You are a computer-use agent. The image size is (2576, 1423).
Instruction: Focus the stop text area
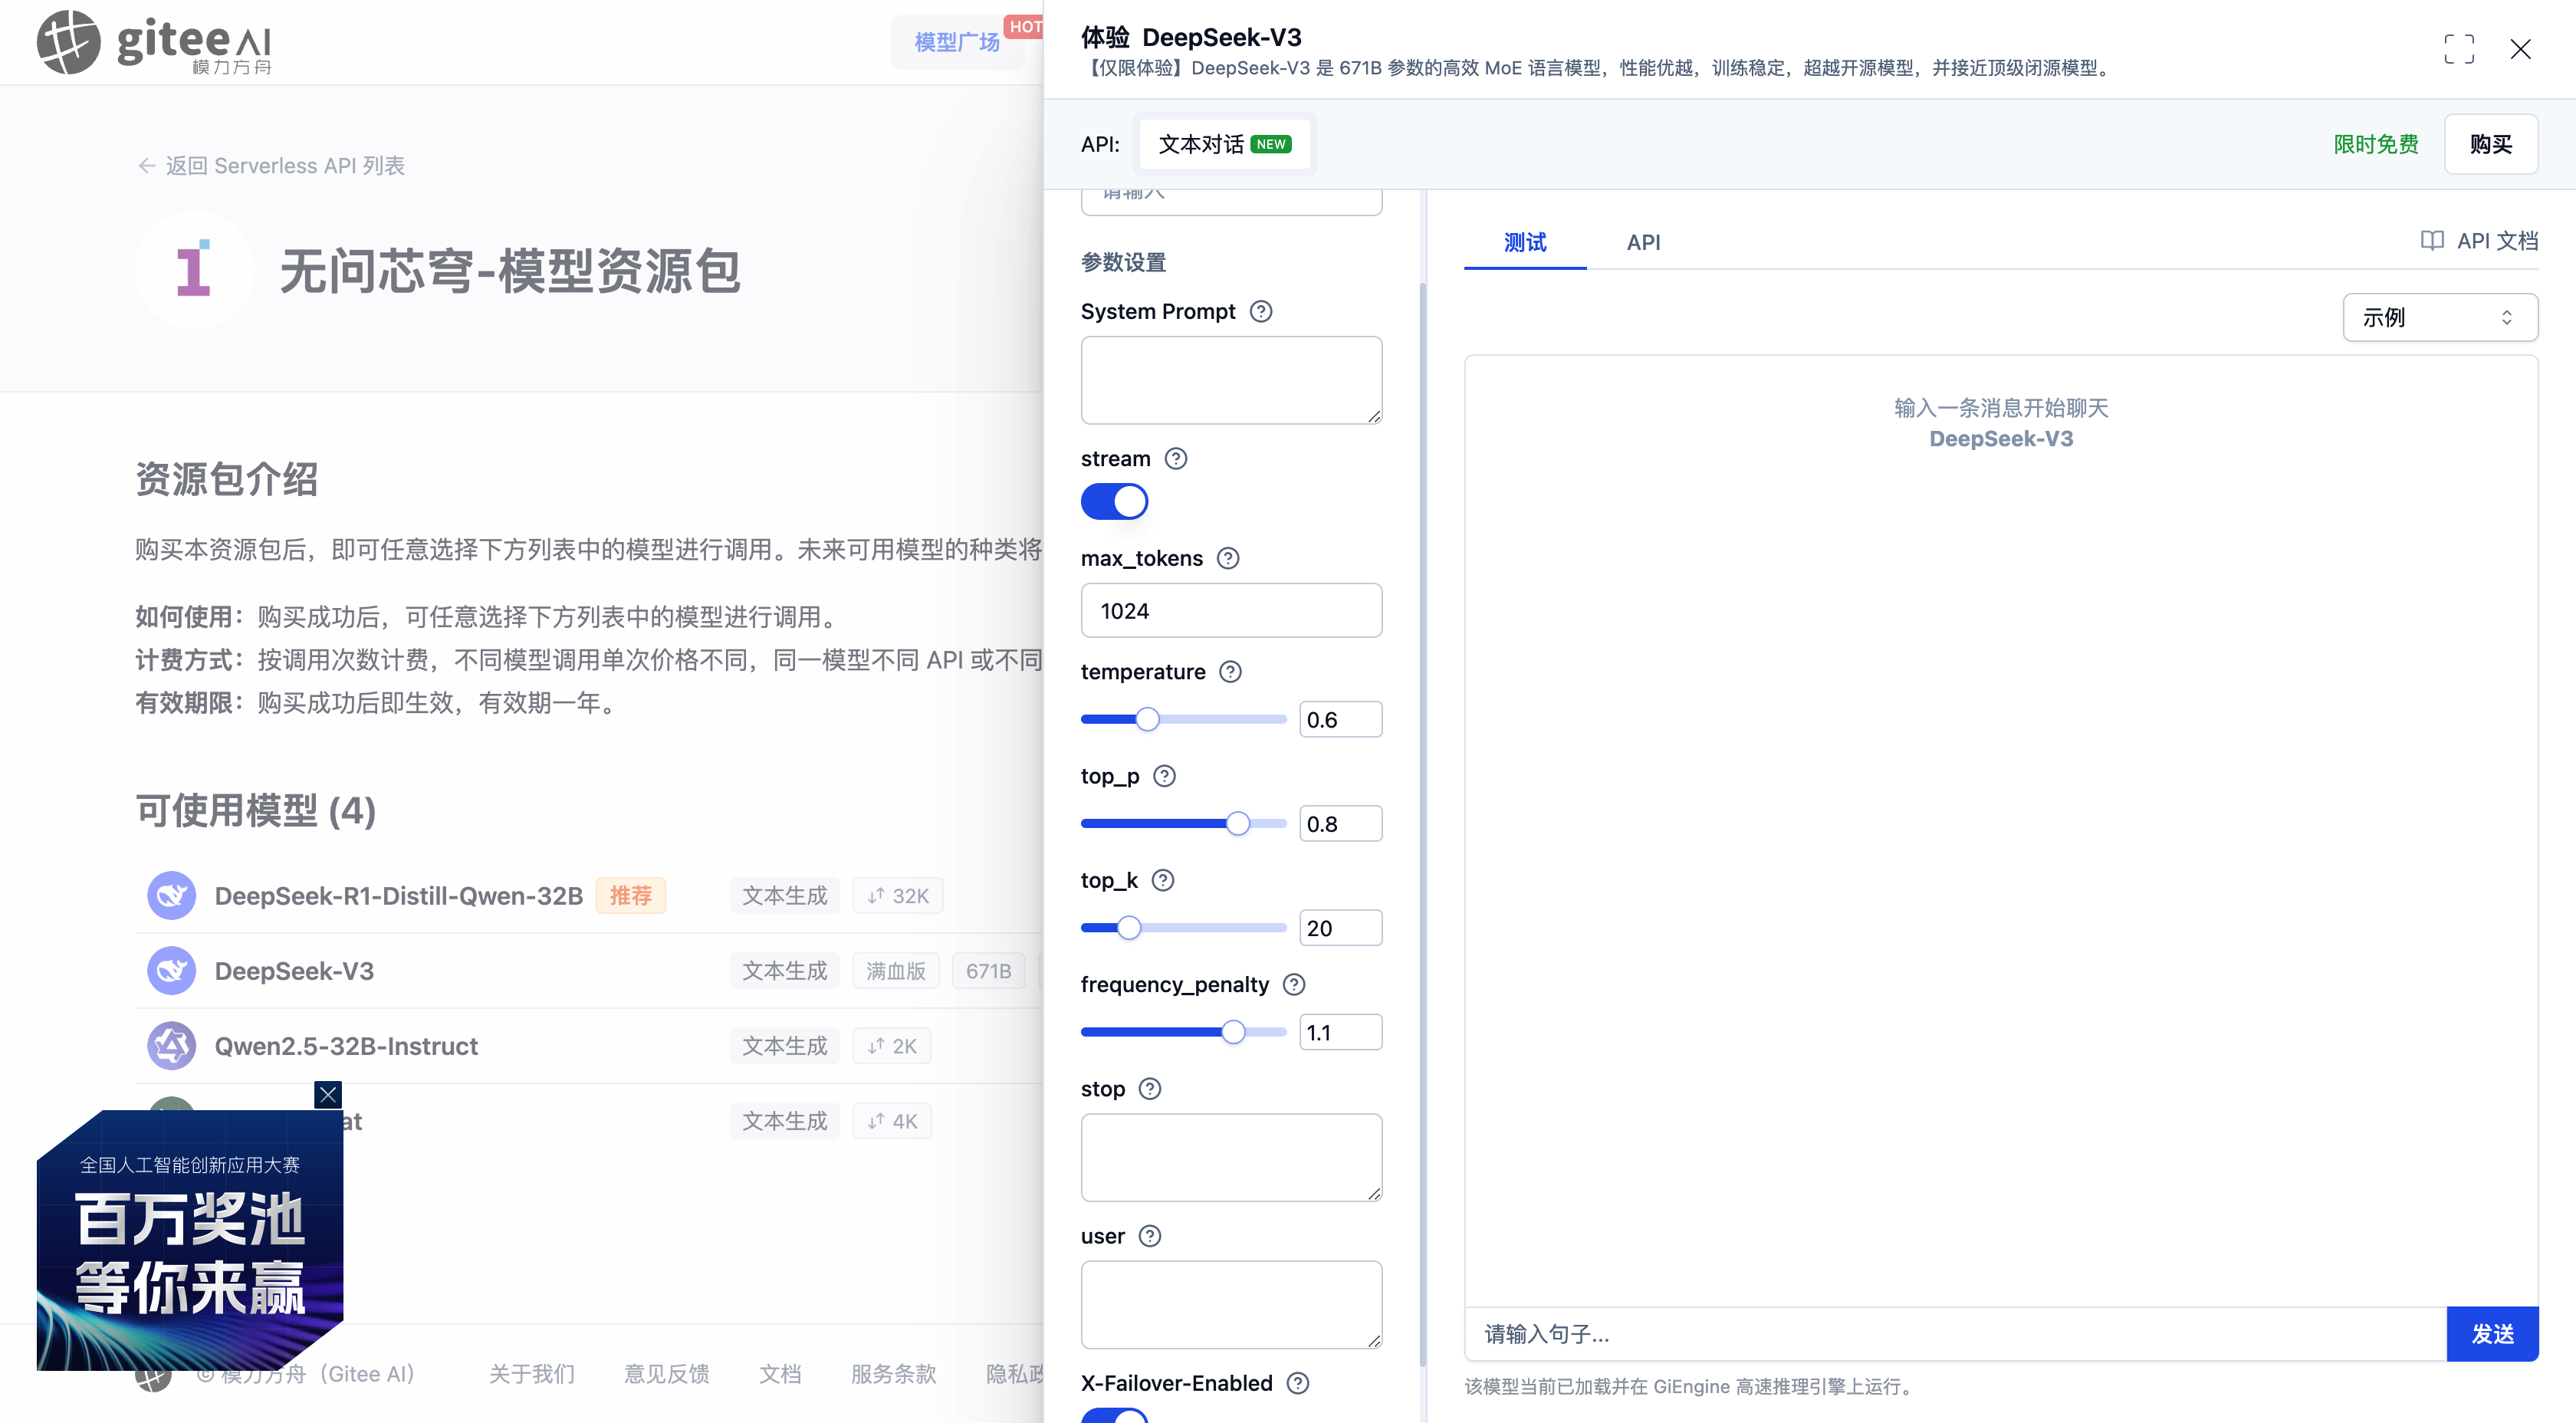pyautogui.click(x=1231, y=1157)
